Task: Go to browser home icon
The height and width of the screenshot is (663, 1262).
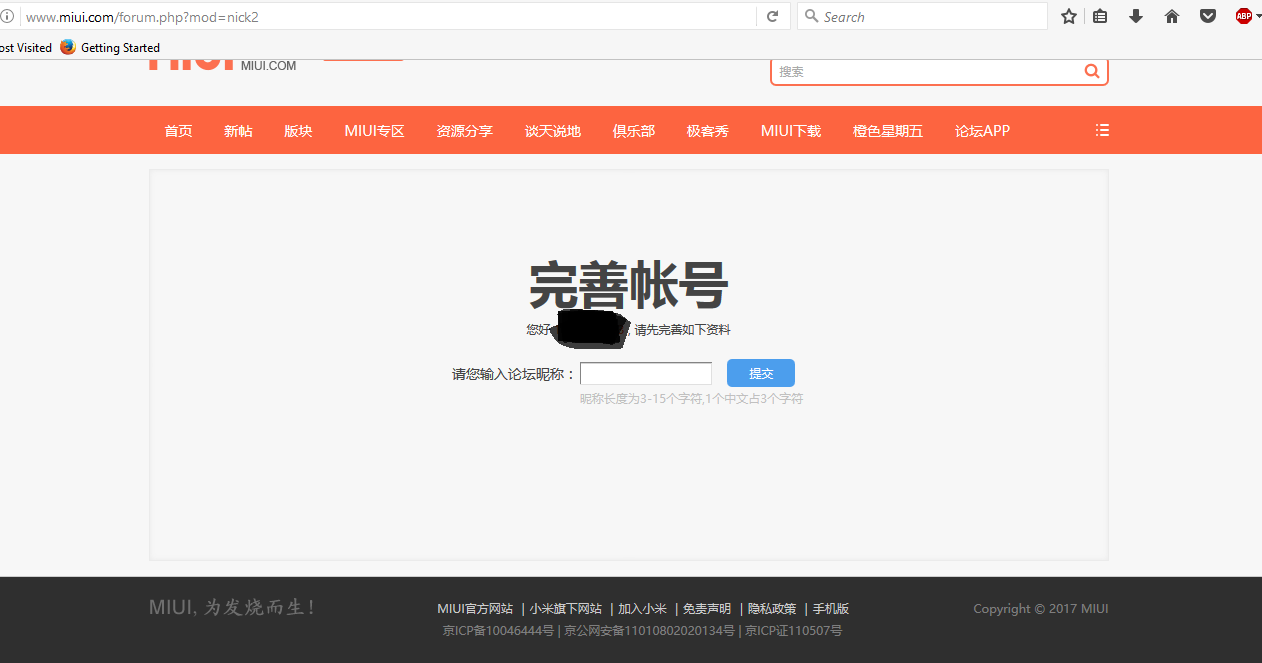Action: (x=1172, y=17)
